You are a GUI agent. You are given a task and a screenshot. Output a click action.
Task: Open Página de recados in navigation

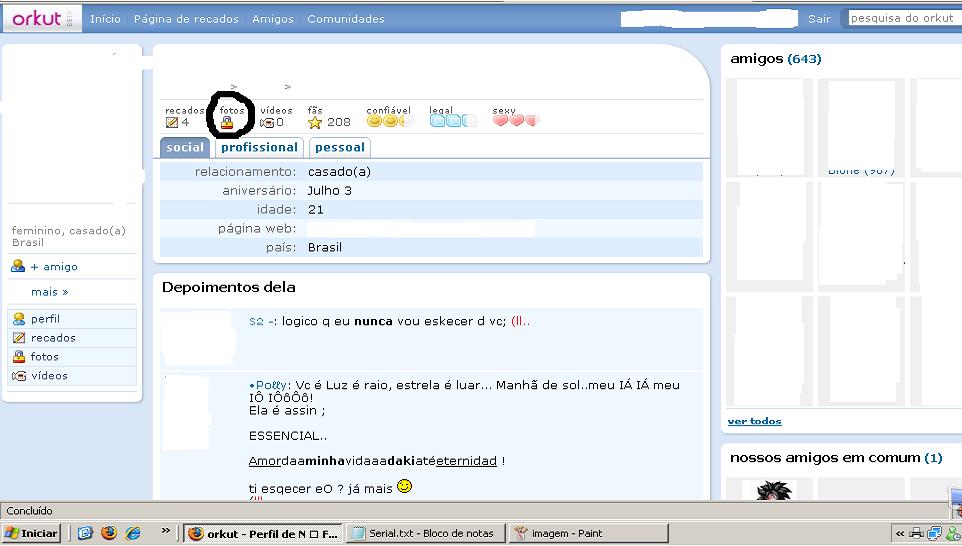tap(186, 19)
